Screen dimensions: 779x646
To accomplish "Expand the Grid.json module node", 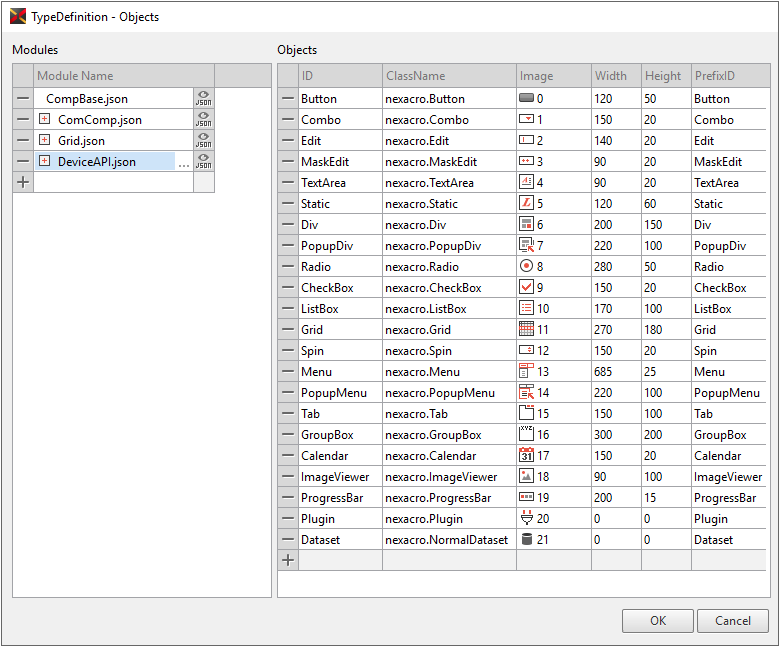I will 44,140.
